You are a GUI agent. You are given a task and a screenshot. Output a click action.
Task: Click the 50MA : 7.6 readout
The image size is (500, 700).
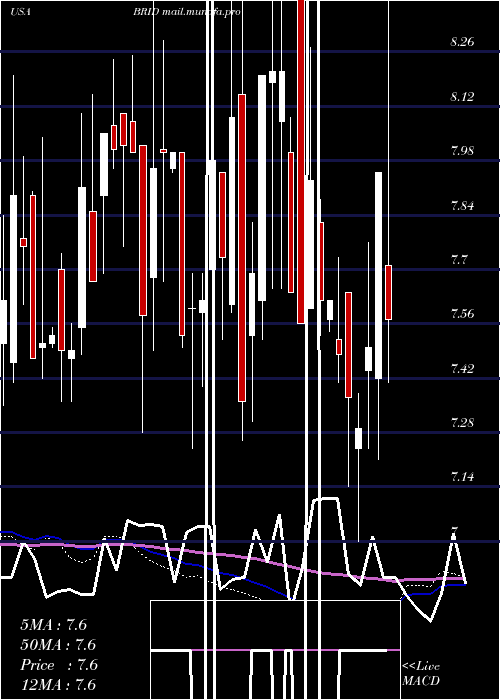58,645
